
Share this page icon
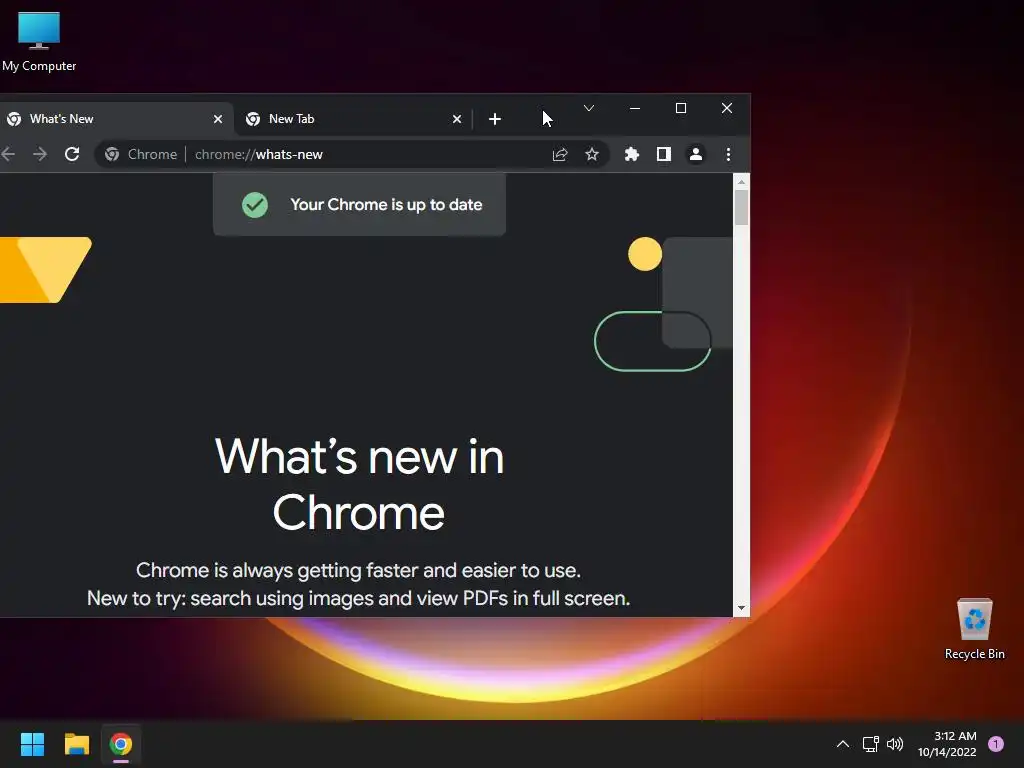click(x=560, y=155)
